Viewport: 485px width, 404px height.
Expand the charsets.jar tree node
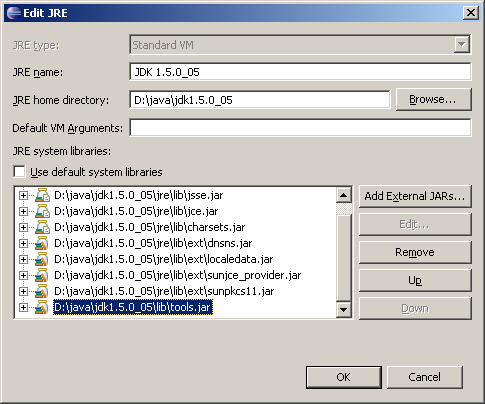(23, 227)
